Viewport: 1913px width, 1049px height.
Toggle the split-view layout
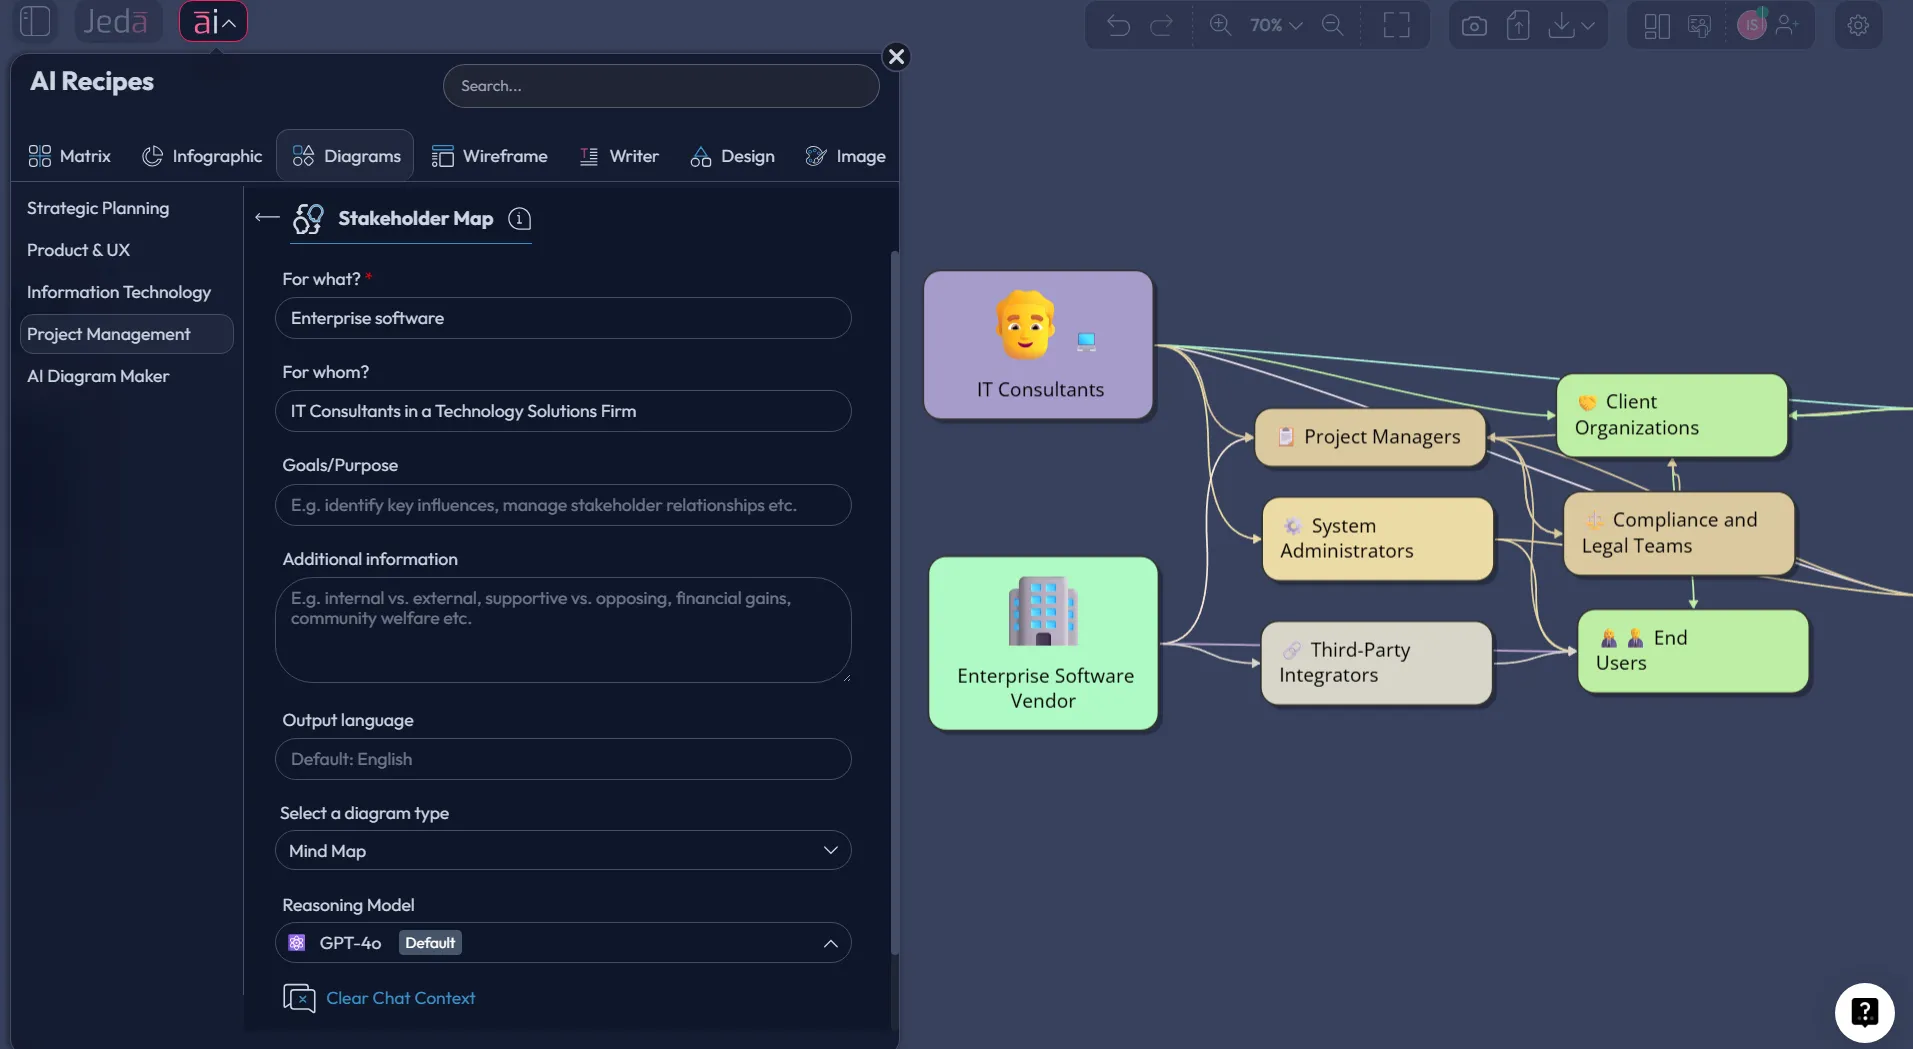point(1656,25)
